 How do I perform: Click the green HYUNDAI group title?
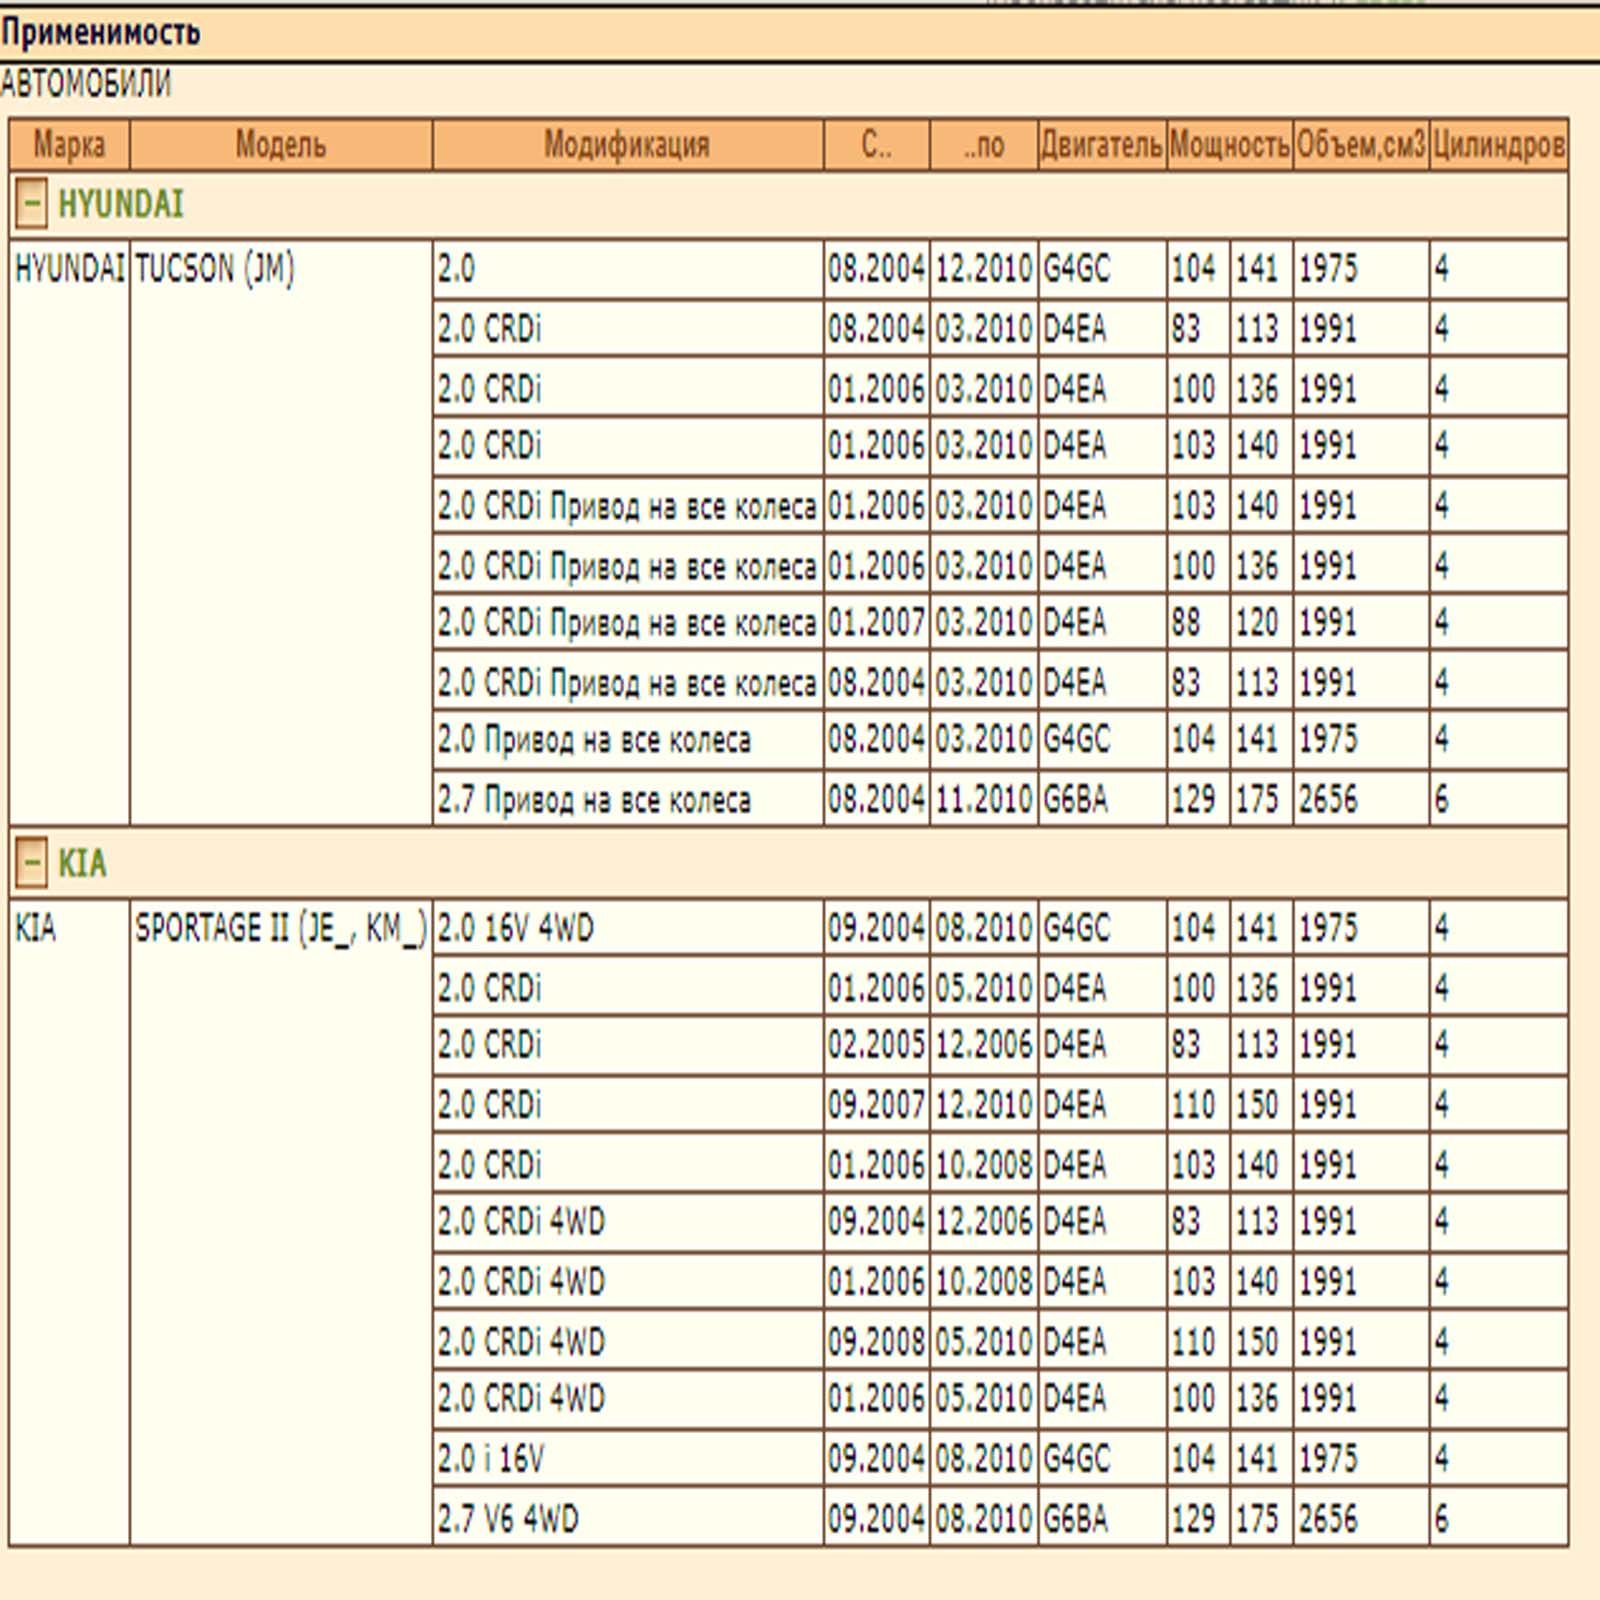[x=120, y=204]
